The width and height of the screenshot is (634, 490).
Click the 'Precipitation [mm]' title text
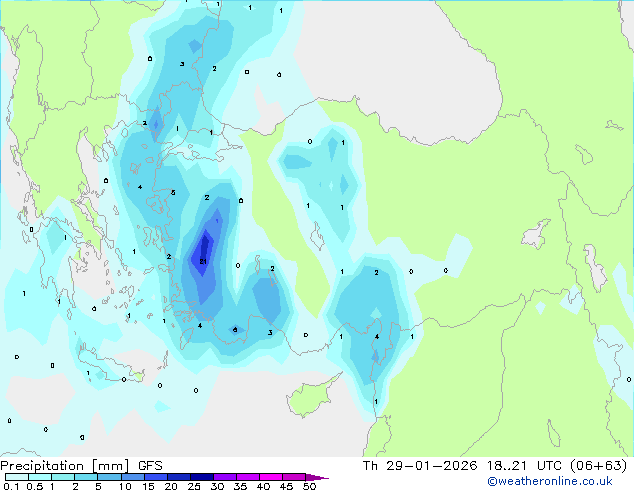tap(65, 466)
